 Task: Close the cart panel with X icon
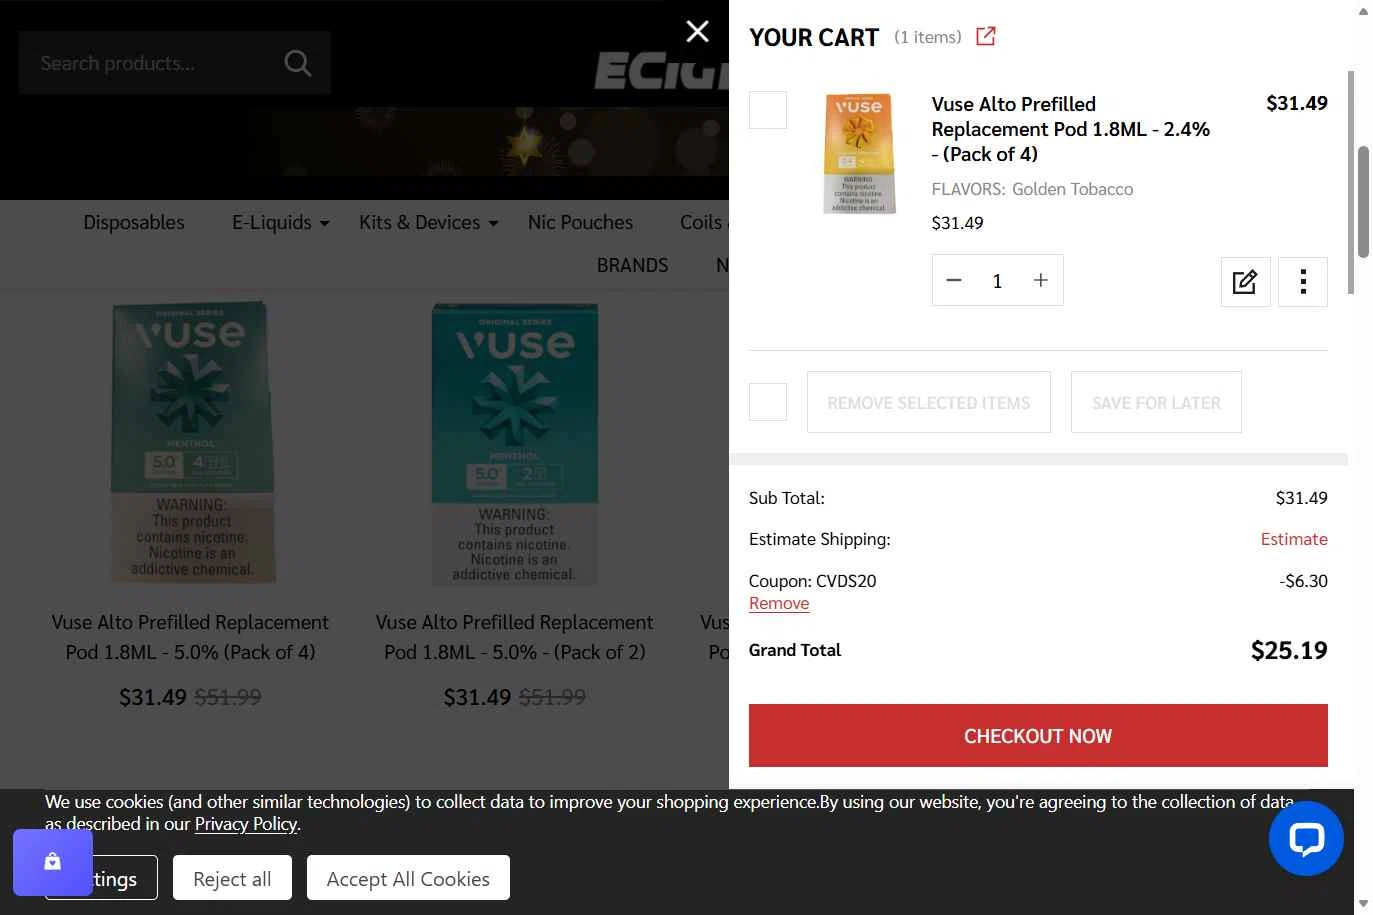(x=697, y=32)
